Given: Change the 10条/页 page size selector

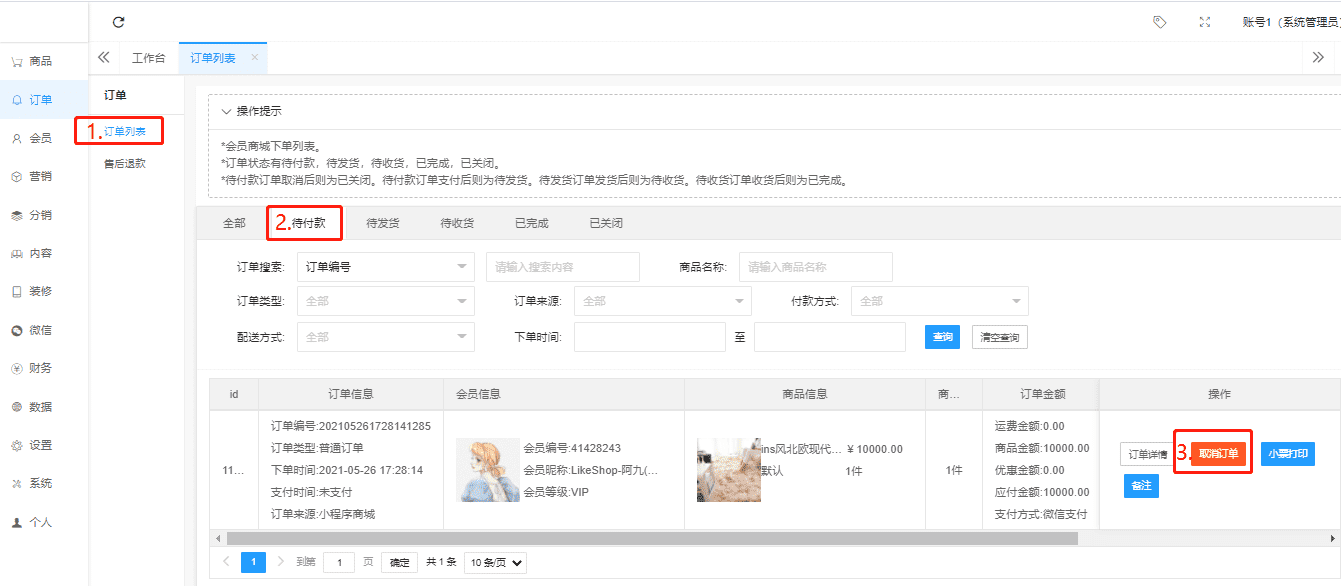Looking at the screenshot, I should [496, 563].
